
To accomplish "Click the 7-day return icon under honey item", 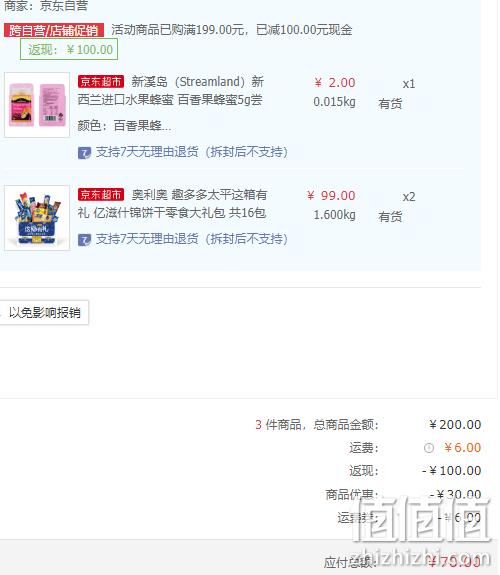I will pos(84,153).
